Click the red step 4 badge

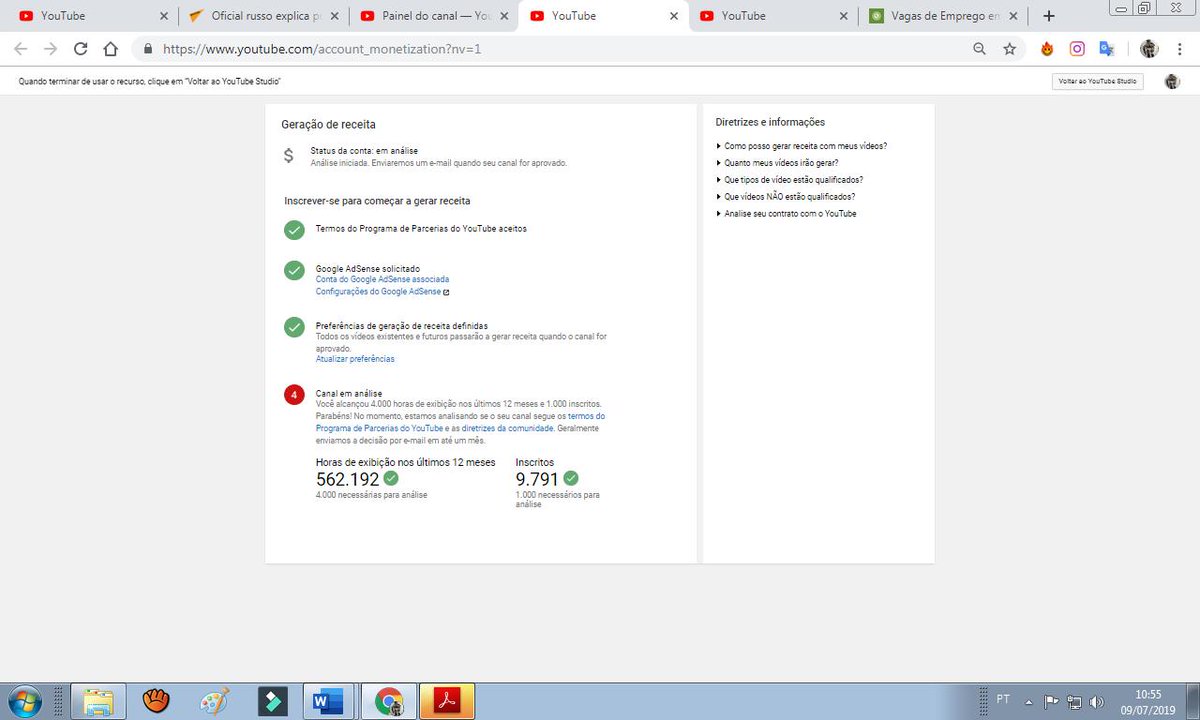[294, 395]
